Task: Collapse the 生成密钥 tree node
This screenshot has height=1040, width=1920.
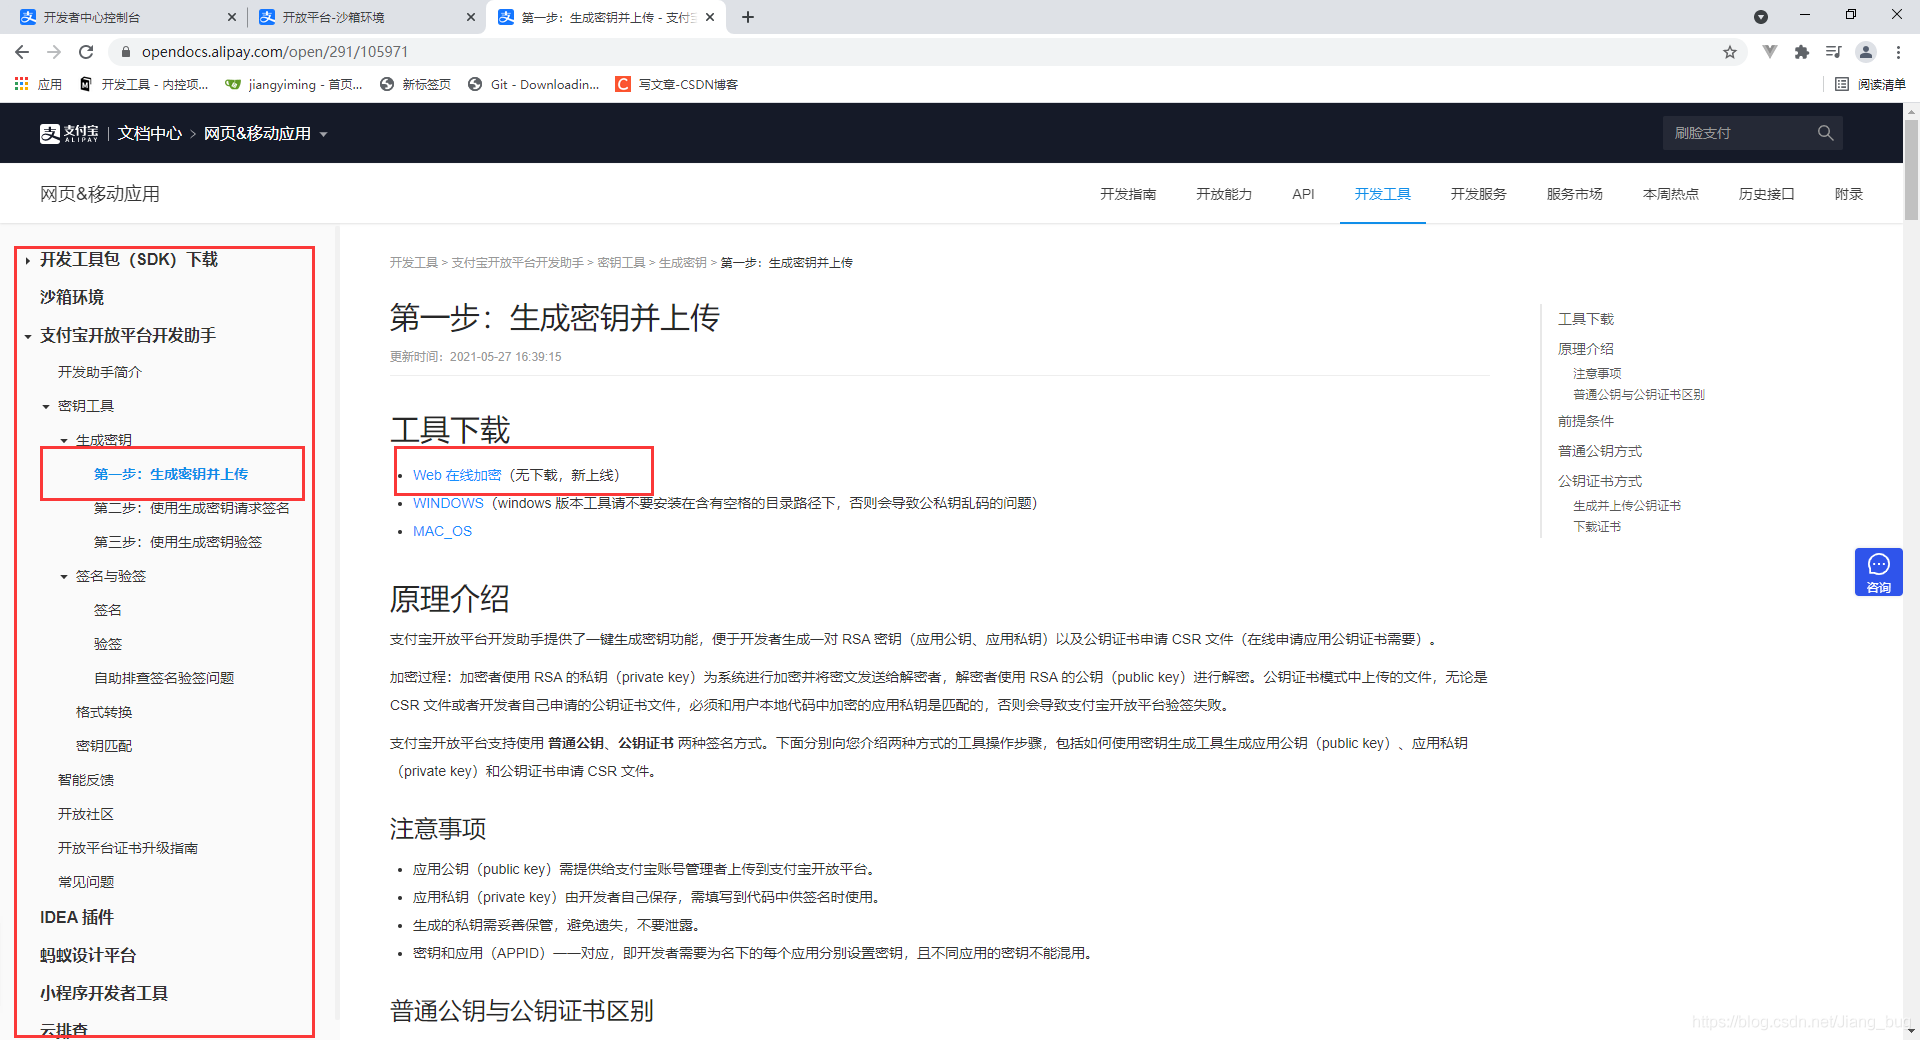Action: point(64,441)
